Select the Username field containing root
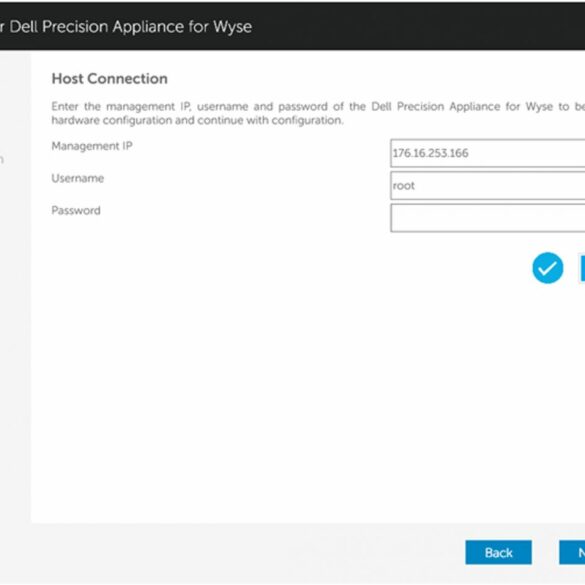This screenshot has width=585, height=585. coord(488,185)
